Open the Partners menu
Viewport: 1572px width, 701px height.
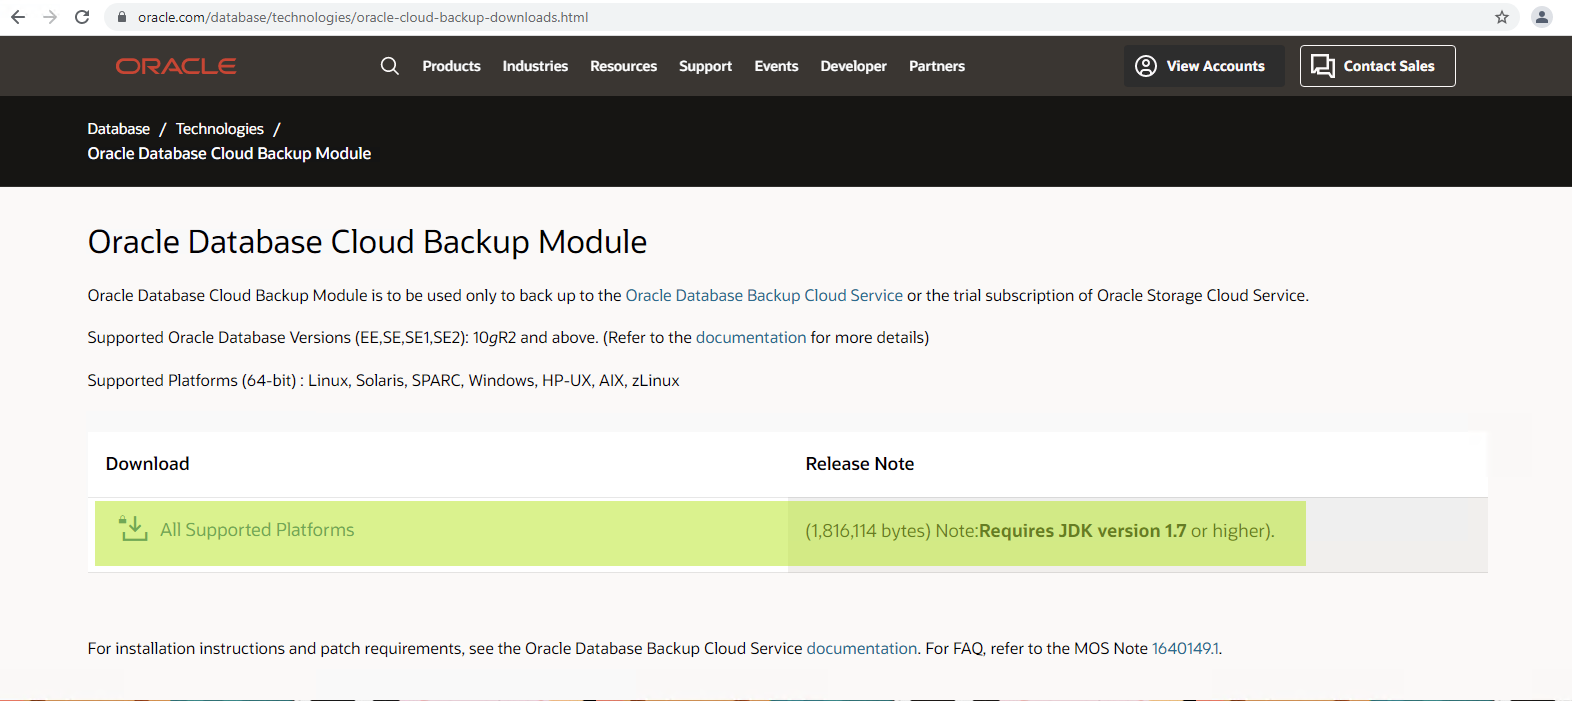937,66
